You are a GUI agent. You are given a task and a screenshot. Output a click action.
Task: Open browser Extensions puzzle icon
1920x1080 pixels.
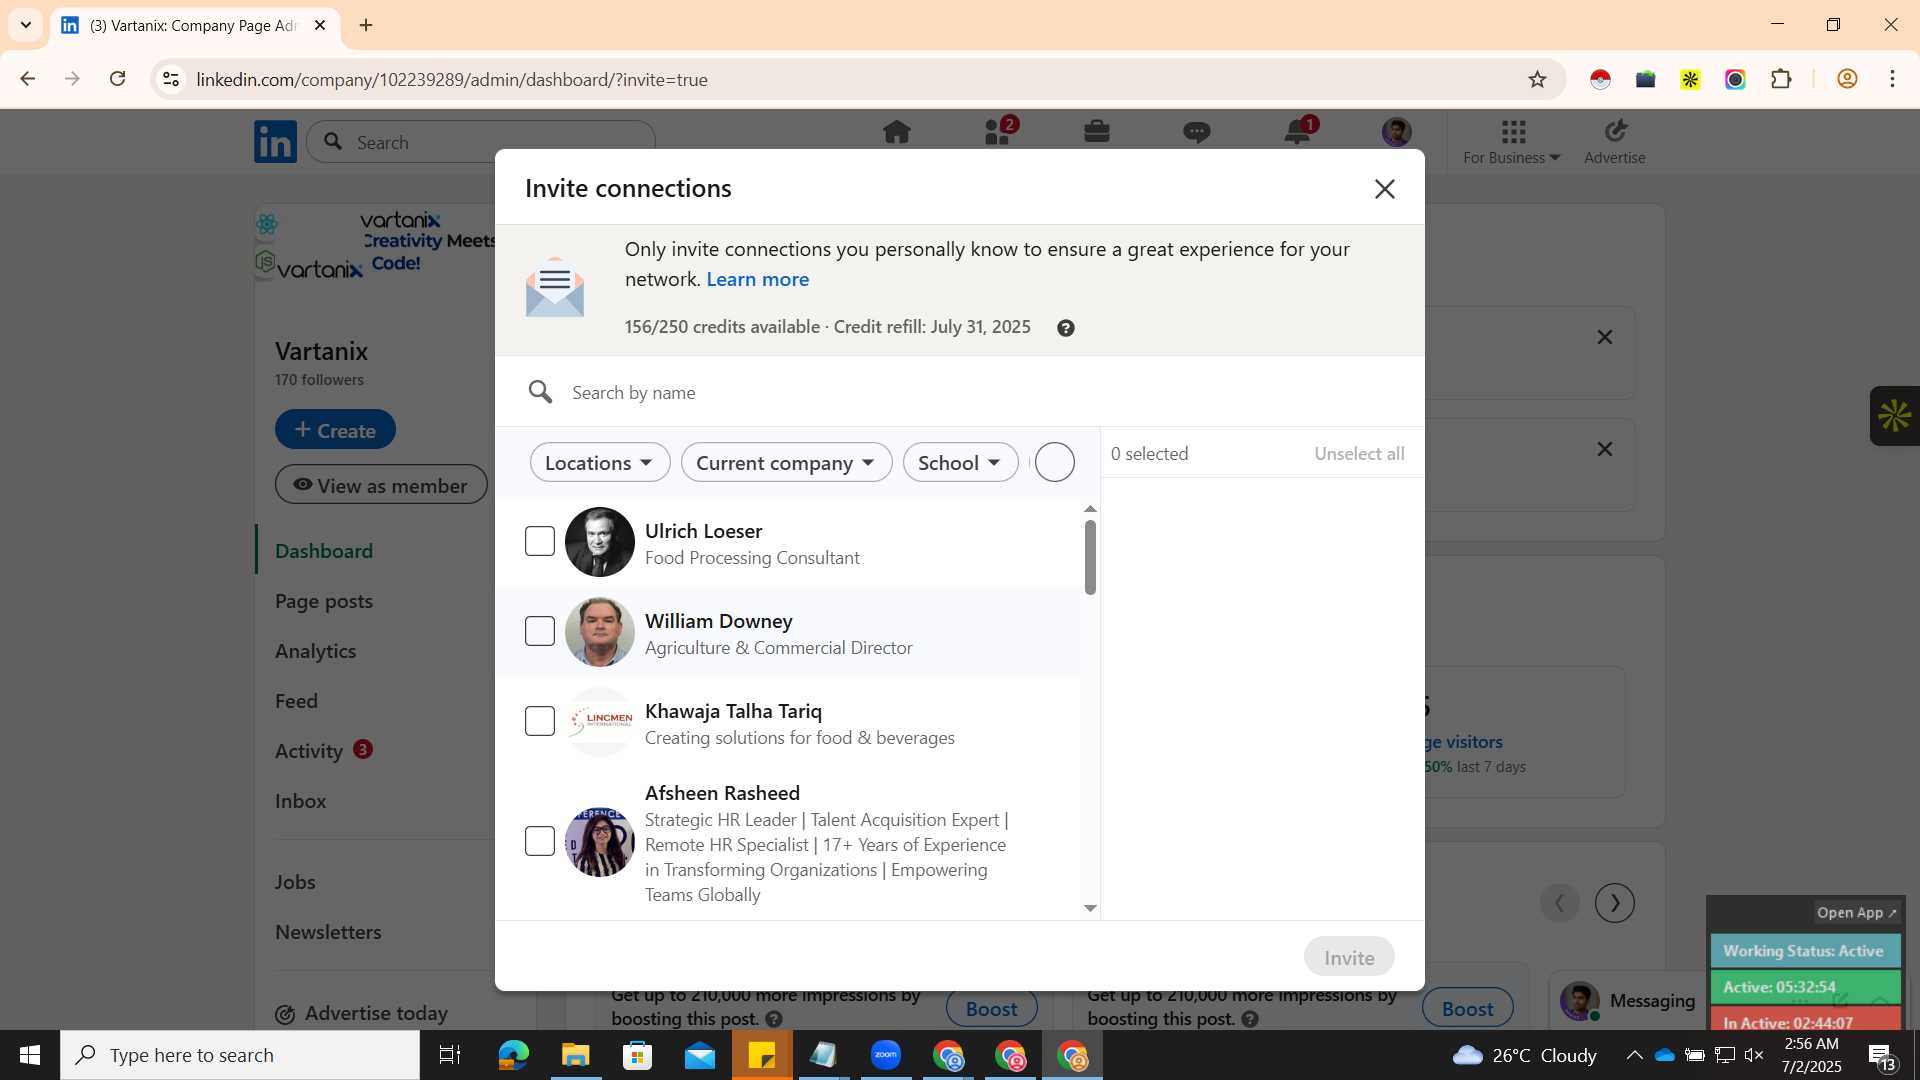click(1781, 79)
